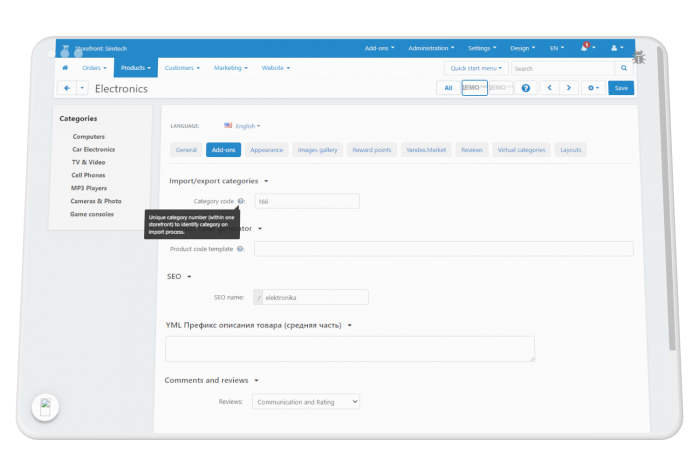Switch to the General tab
700x466 pixels.
186,150
